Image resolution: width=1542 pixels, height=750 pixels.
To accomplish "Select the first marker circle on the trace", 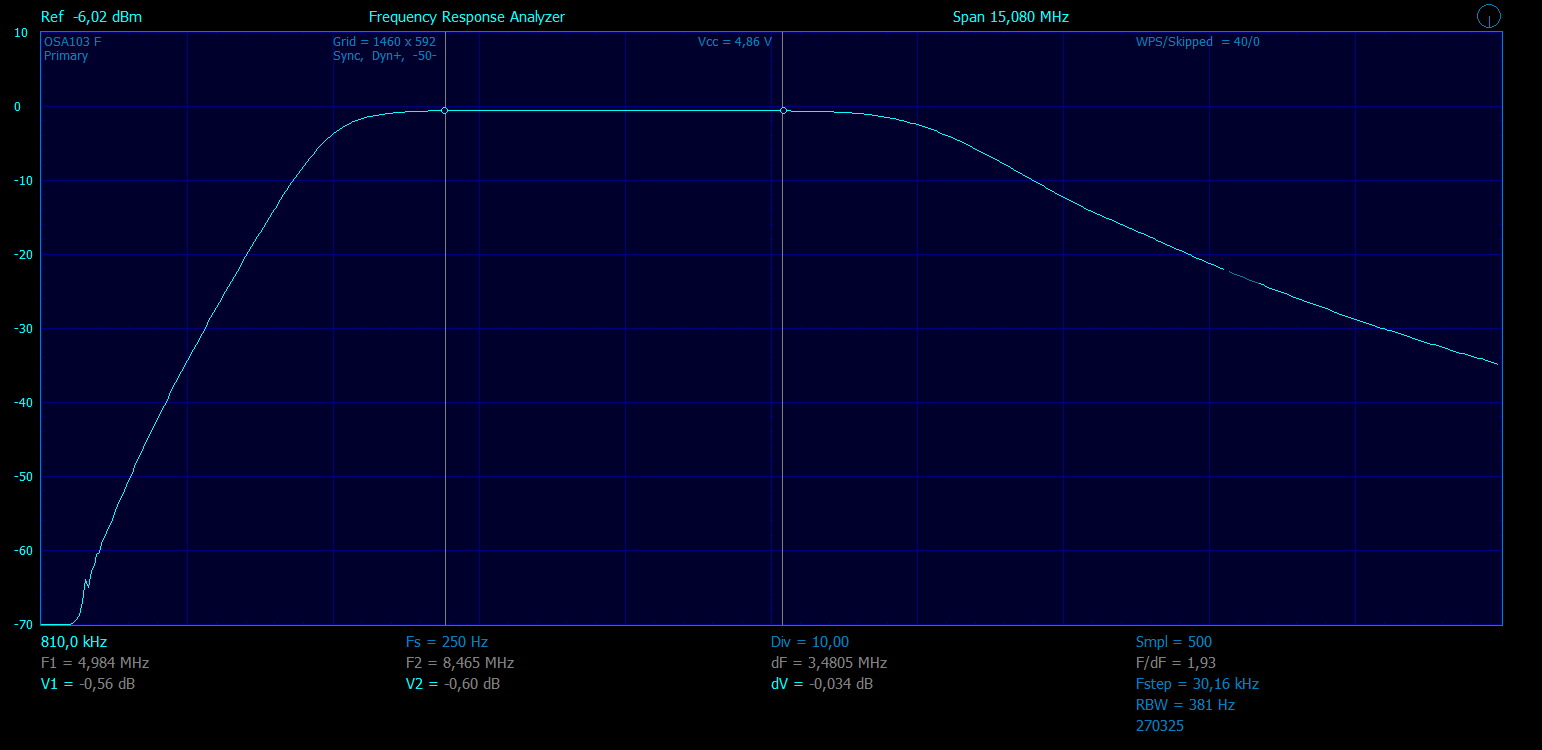I will 445,110.
